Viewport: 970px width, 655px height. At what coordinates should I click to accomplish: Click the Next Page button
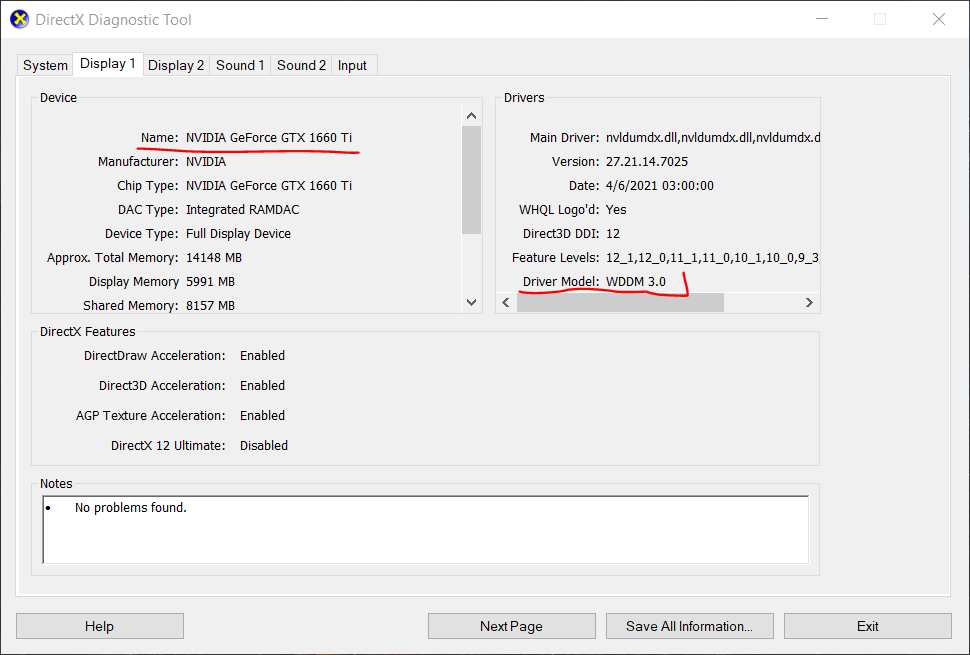pyautogui.click(x=512, y=626)
